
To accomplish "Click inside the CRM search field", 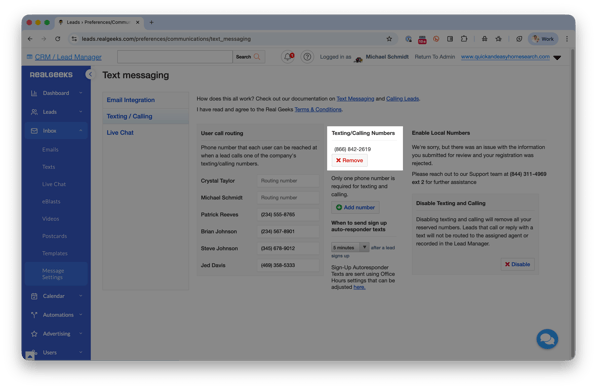I will point(175,57).
